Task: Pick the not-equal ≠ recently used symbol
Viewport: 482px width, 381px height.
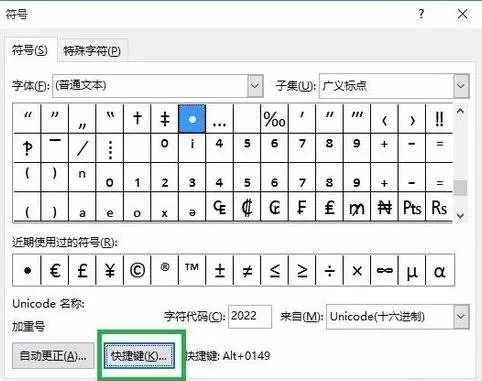Action: [x=247, y=270]
